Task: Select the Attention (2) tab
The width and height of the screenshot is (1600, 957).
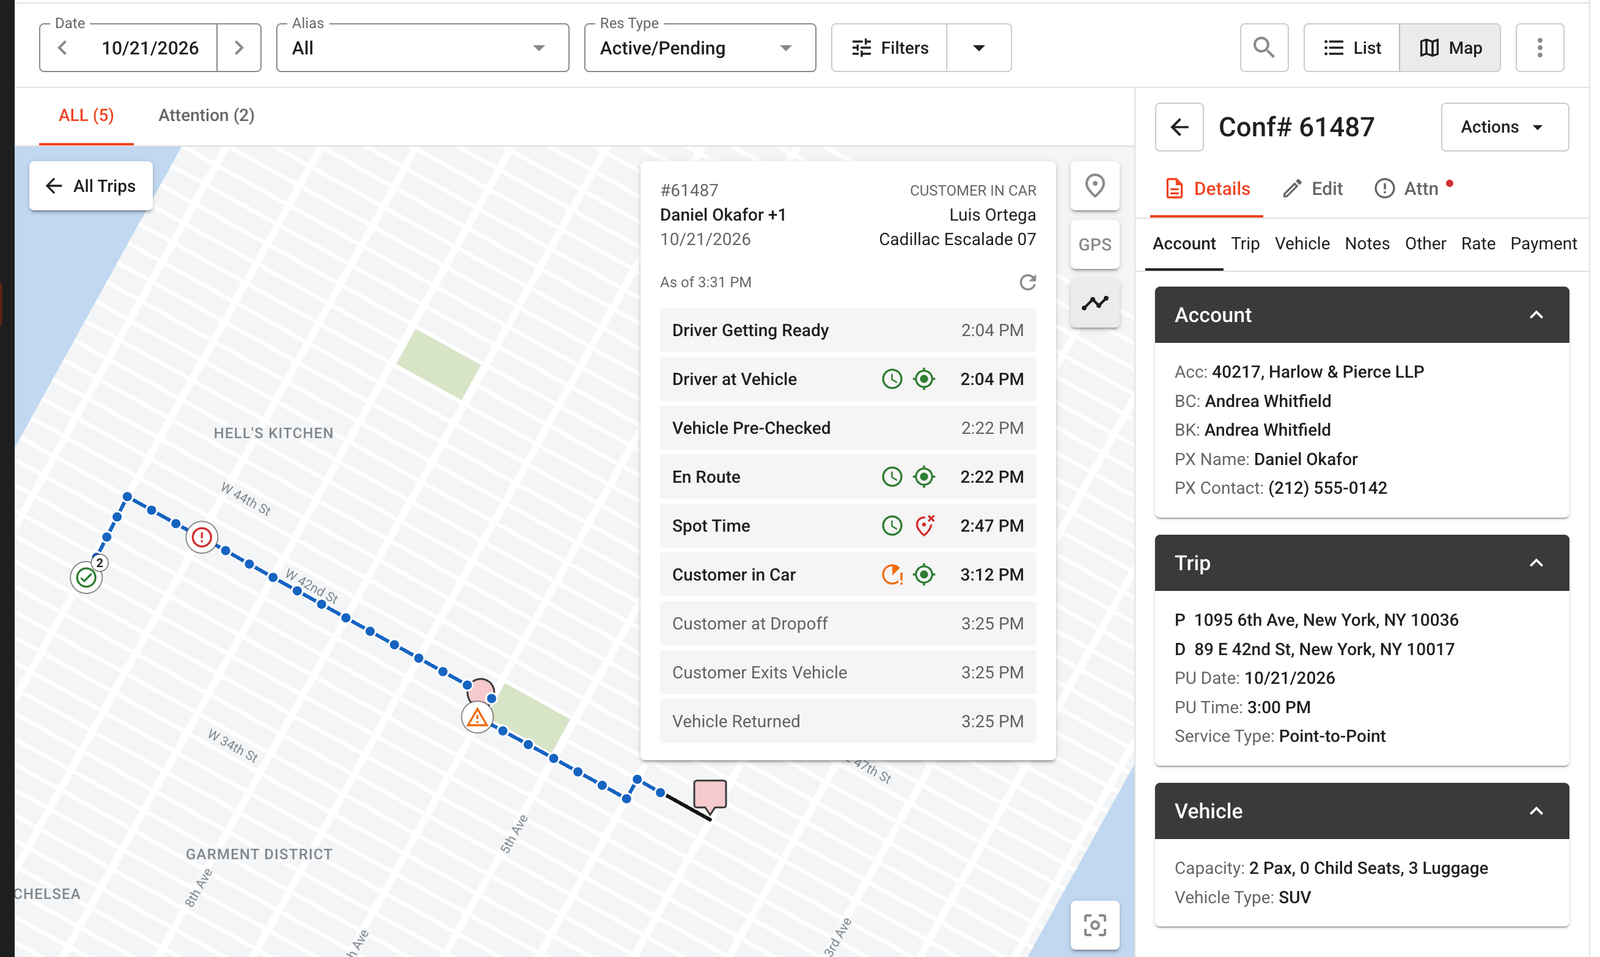Action: 206,116
